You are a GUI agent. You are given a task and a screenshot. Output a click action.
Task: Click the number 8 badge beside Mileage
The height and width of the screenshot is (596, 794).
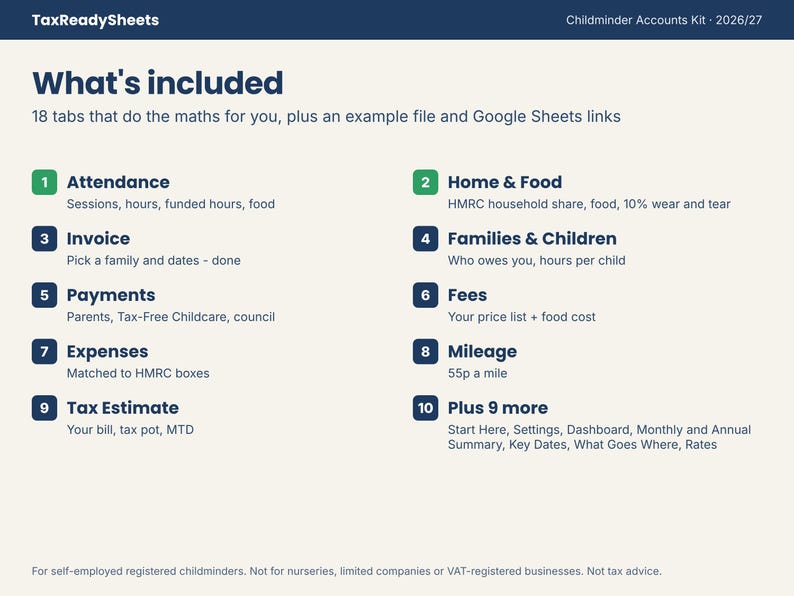pos(425,351)
